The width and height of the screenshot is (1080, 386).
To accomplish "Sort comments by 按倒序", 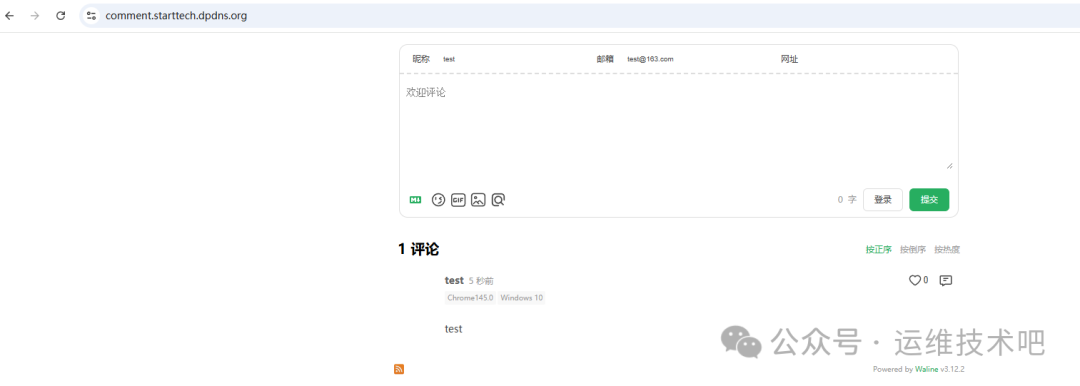I will [x=913, y=250].
